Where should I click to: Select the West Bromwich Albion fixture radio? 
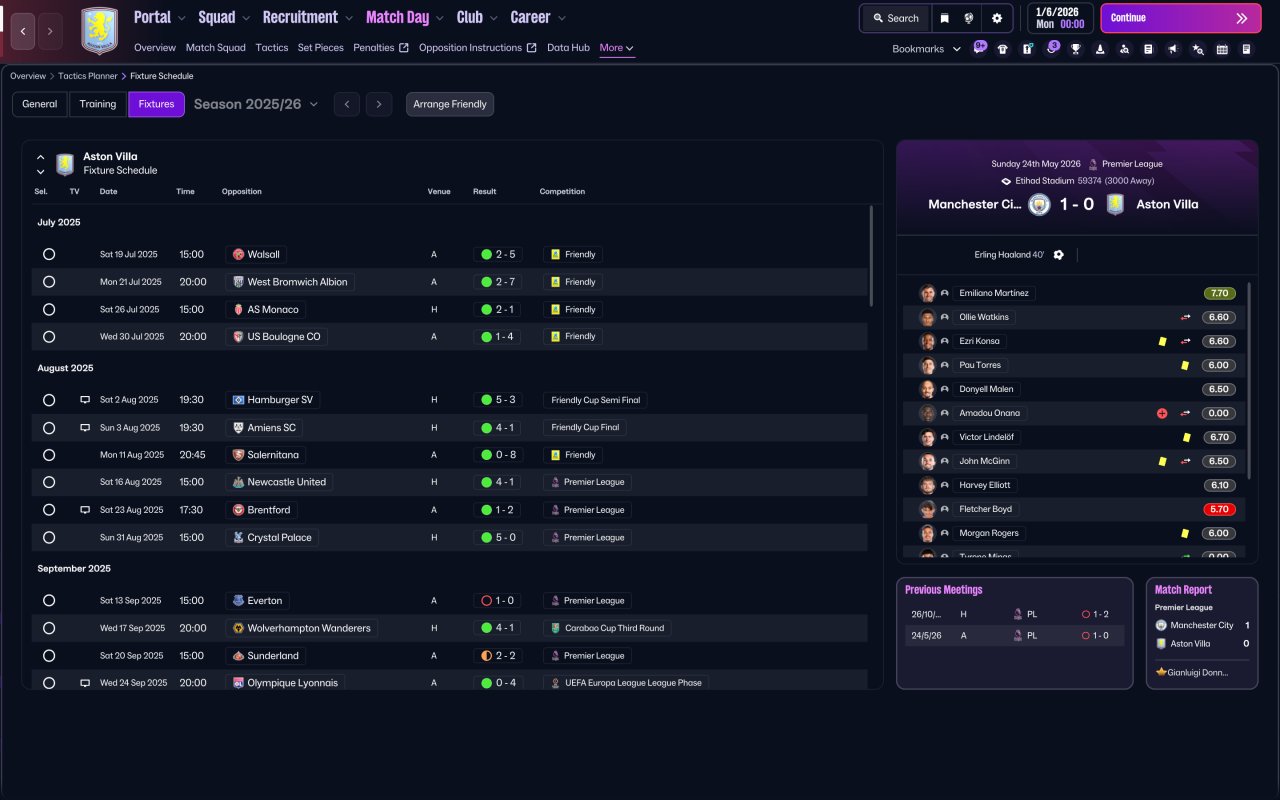click(49, 282)
